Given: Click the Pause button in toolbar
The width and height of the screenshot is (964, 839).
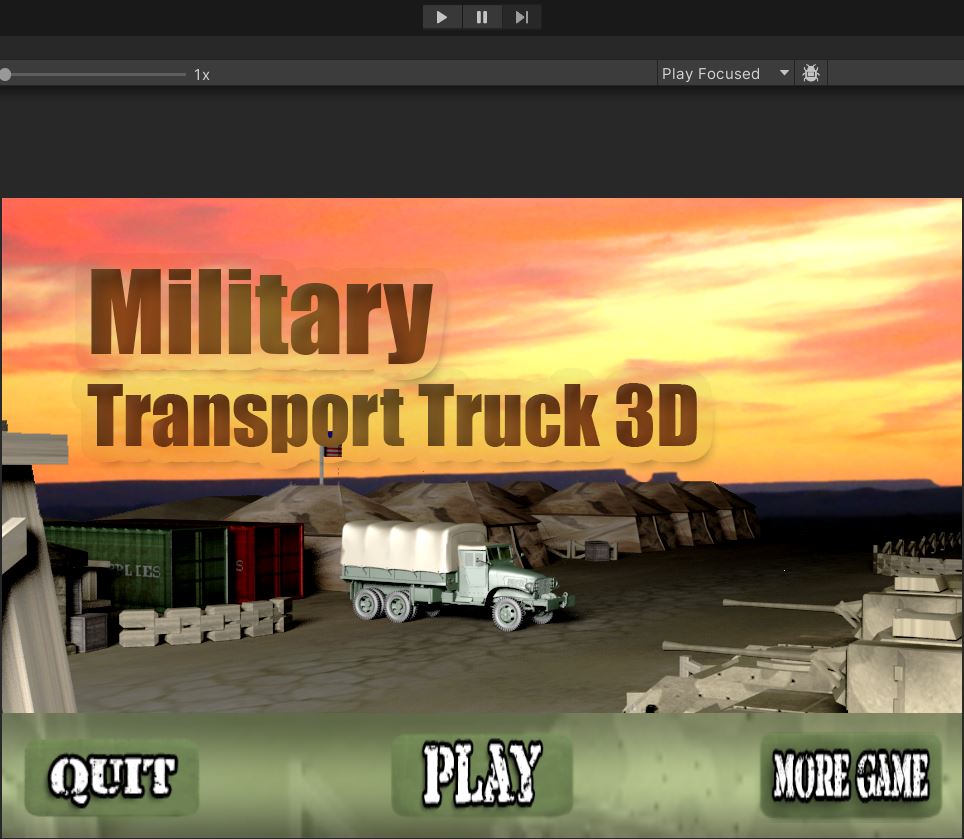Looking at the screenshot, I should (482, 17).
